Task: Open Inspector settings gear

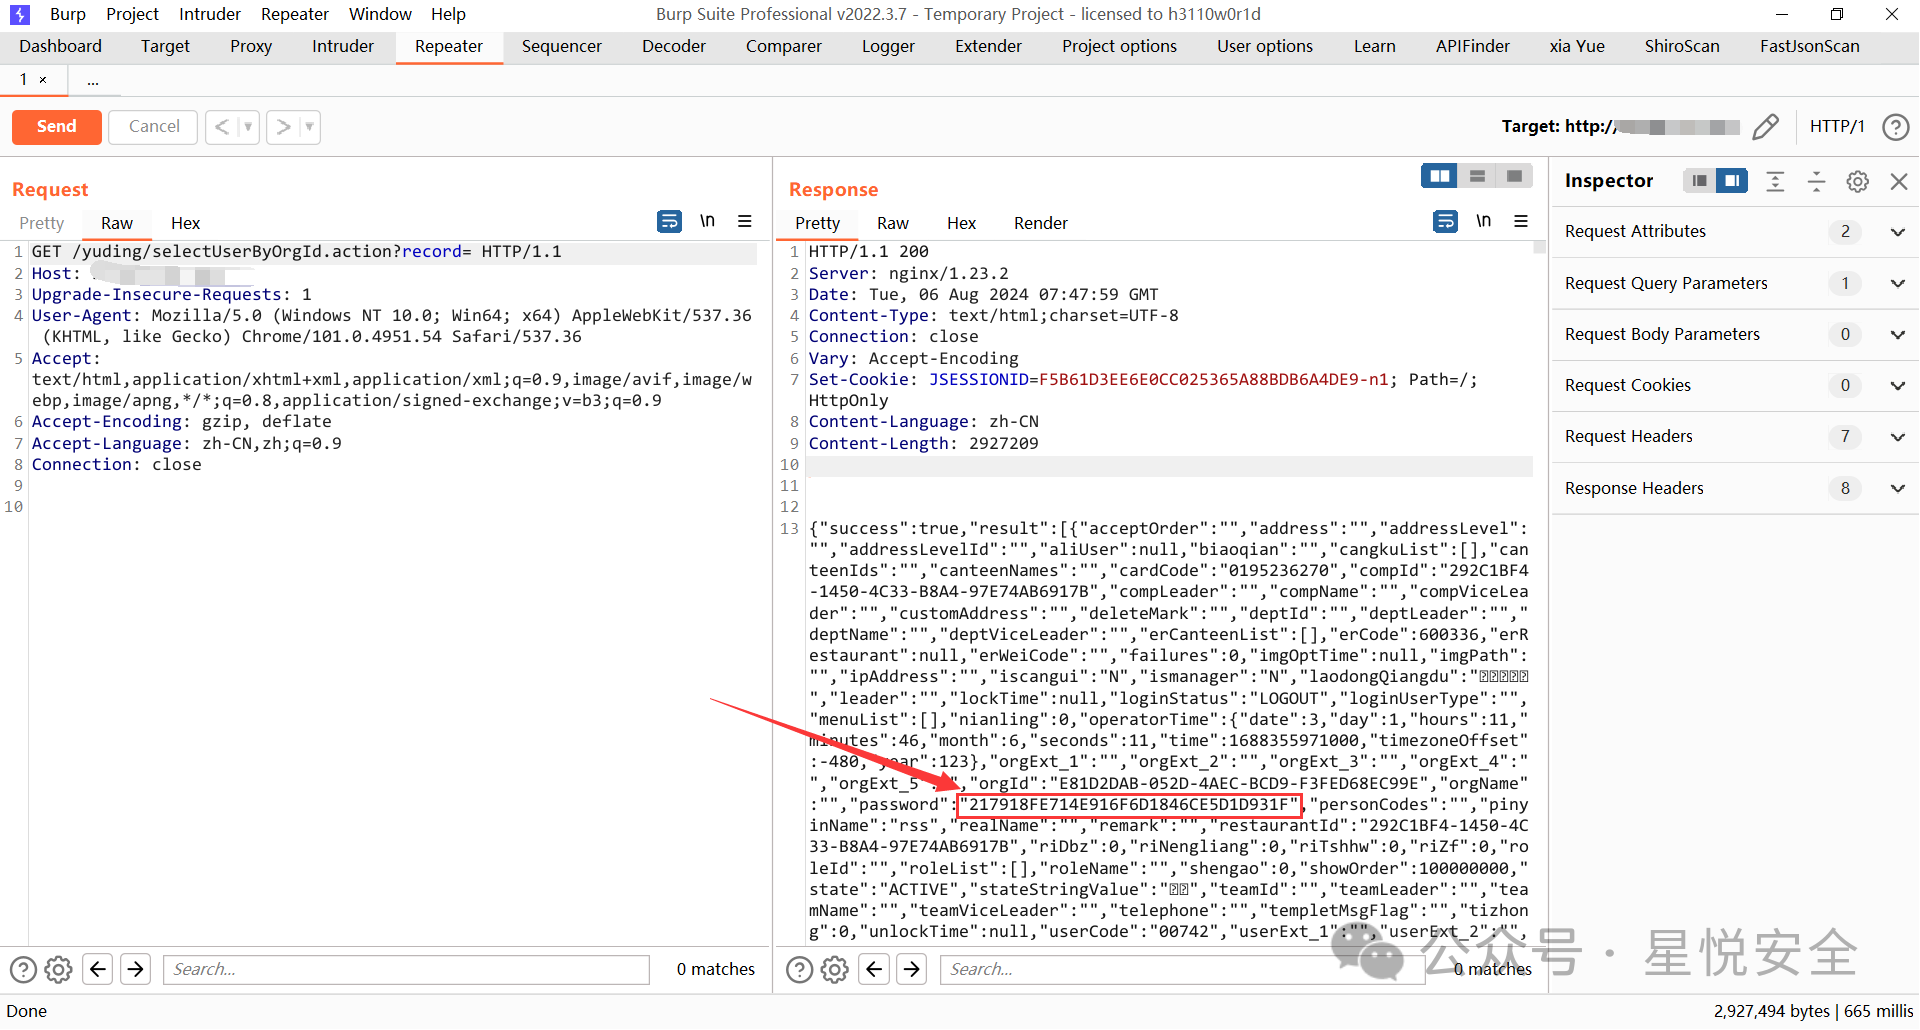Action: (1858, 181)
